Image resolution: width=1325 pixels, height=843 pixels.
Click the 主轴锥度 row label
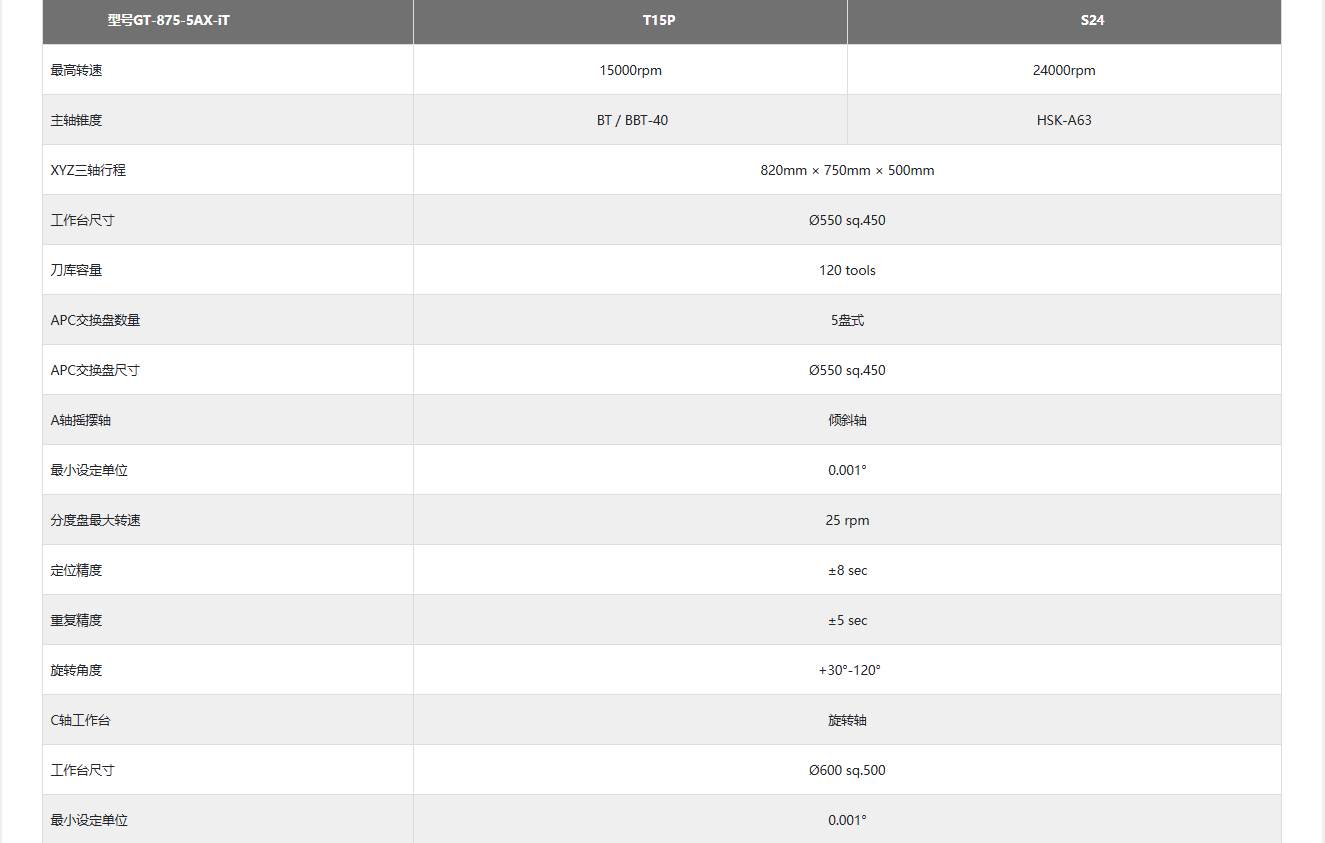click(77, 120)
